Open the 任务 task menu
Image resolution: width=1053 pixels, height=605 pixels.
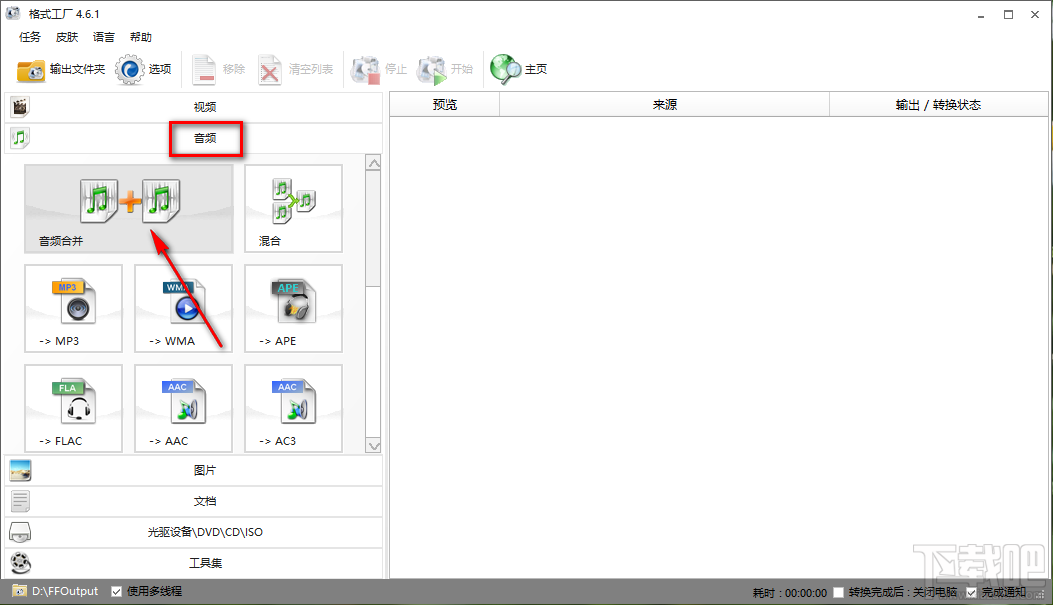[x=30, y=37]
